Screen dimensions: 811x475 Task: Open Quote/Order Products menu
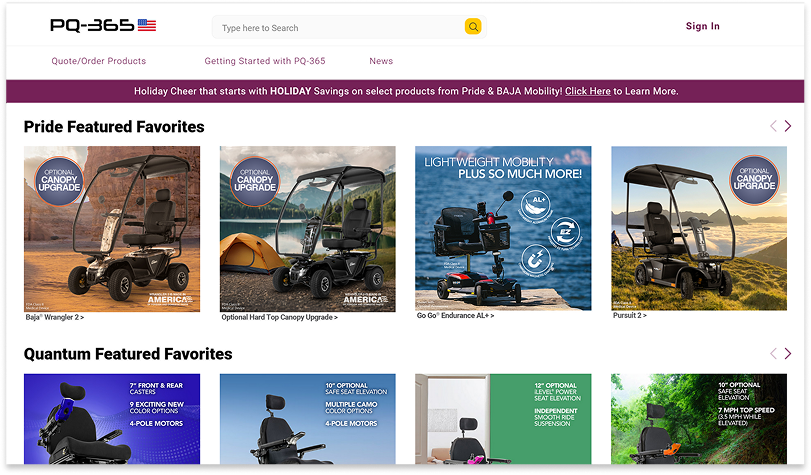98,61
